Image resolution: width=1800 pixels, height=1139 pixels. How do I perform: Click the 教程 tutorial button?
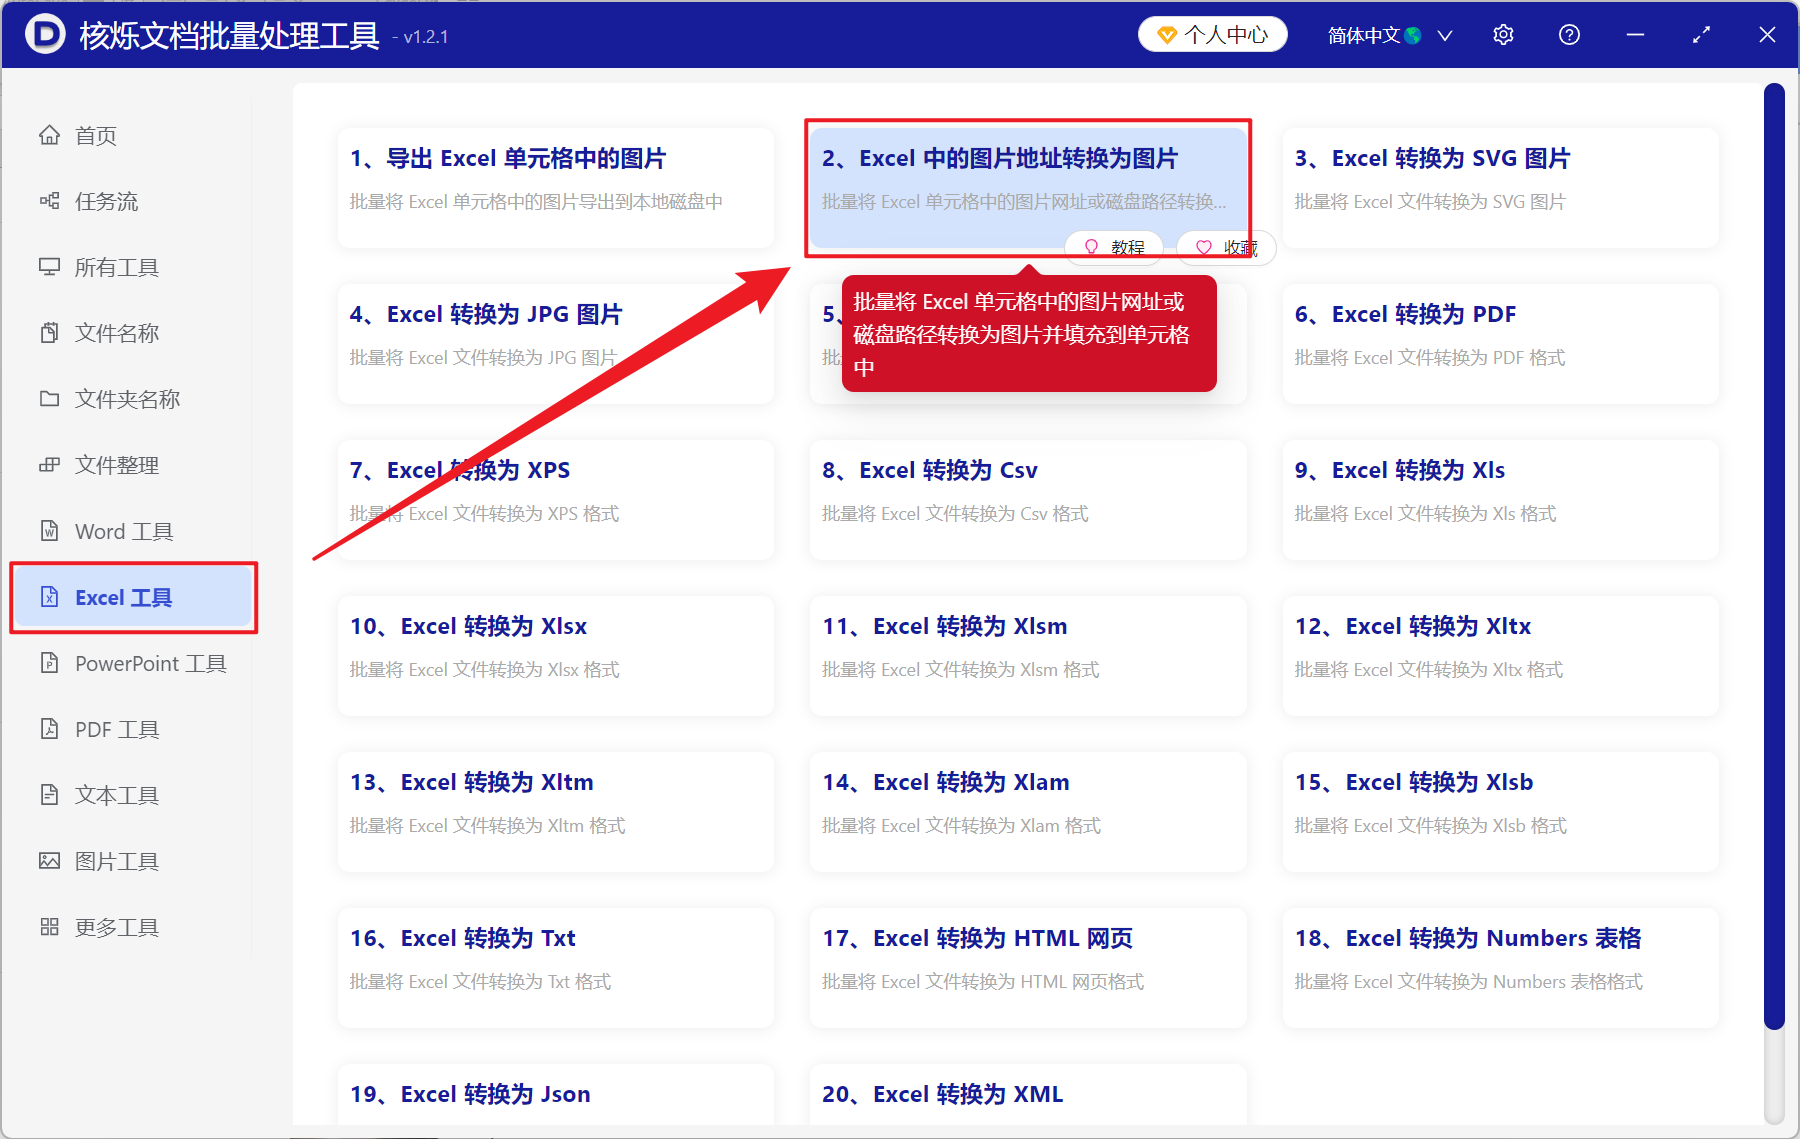tap(1113, 247)
